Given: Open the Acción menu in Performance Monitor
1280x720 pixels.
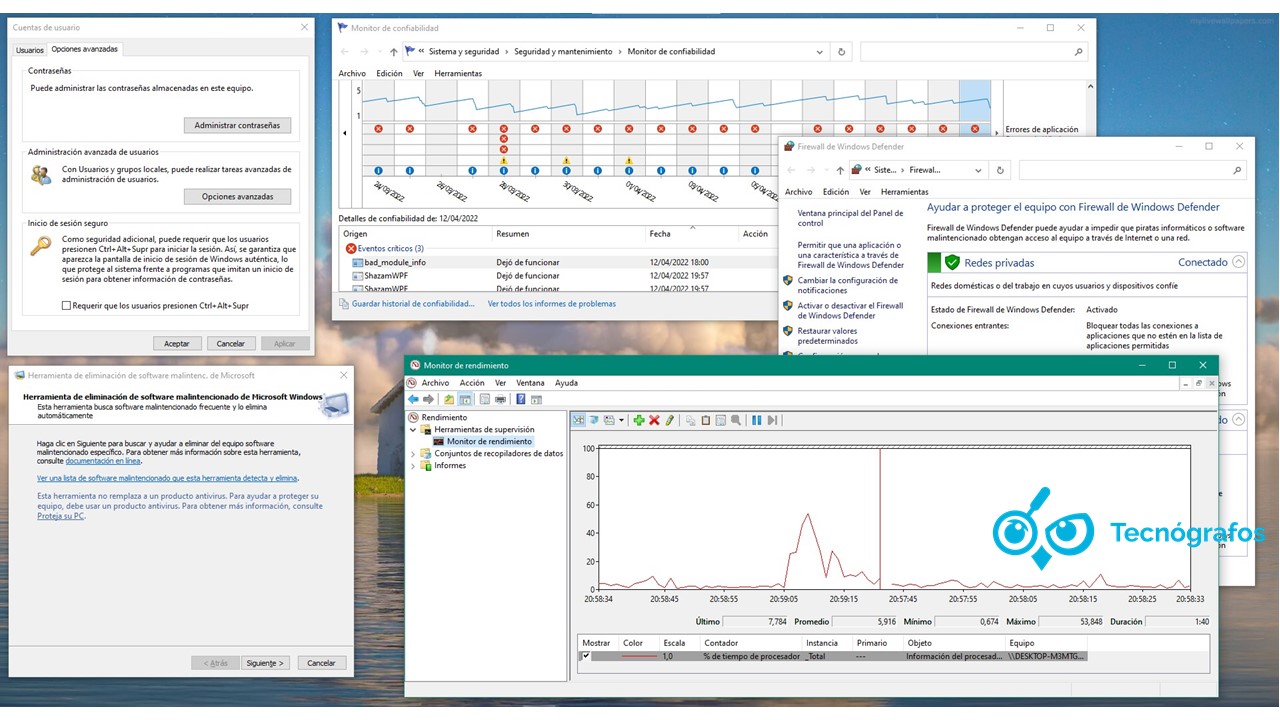Looking at the screenshot, I should point(471,383).
